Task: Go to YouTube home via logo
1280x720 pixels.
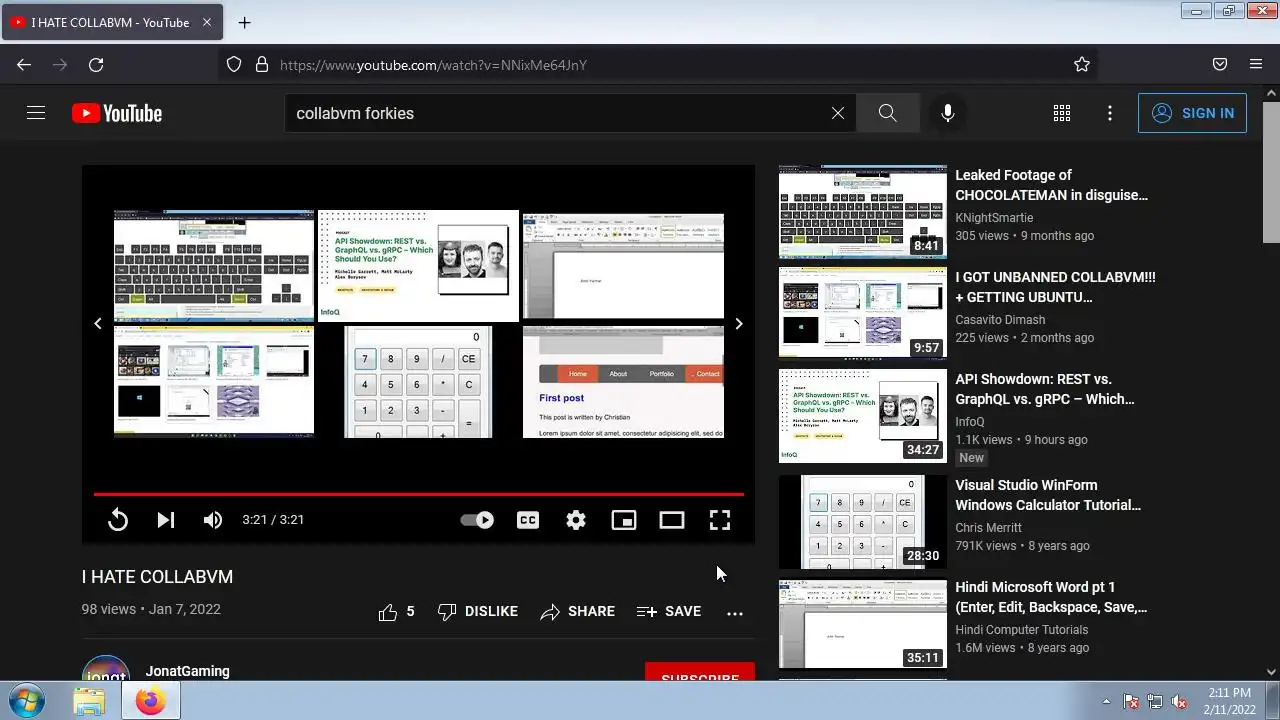Action: pyautogui.click(x=117, y=113)
